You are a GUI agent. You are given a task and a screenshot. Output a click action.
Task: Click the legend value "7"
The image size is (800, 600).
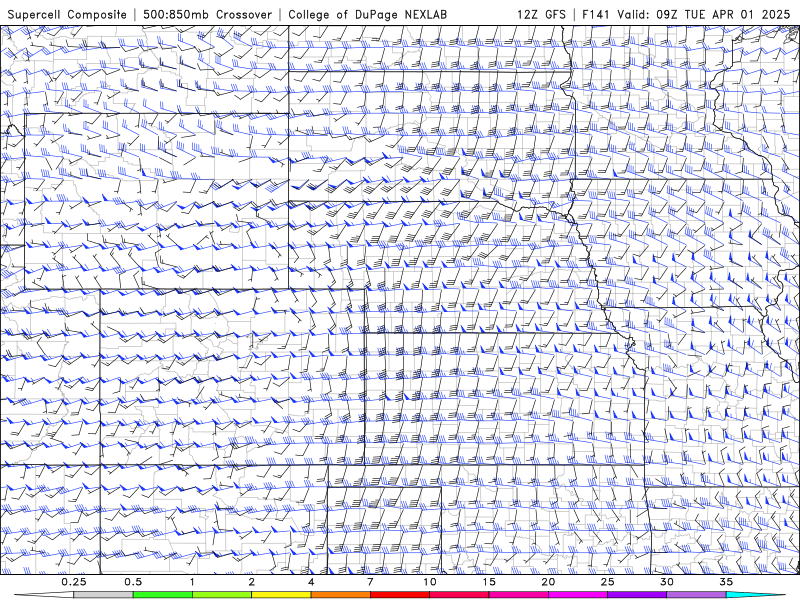[370, 582]
